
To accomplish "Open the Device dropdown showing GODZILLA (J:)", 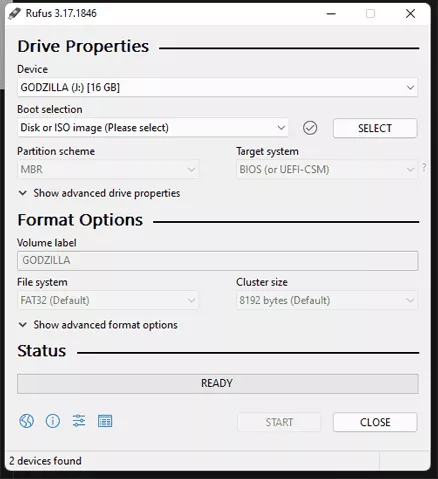I will pos(217,88).
